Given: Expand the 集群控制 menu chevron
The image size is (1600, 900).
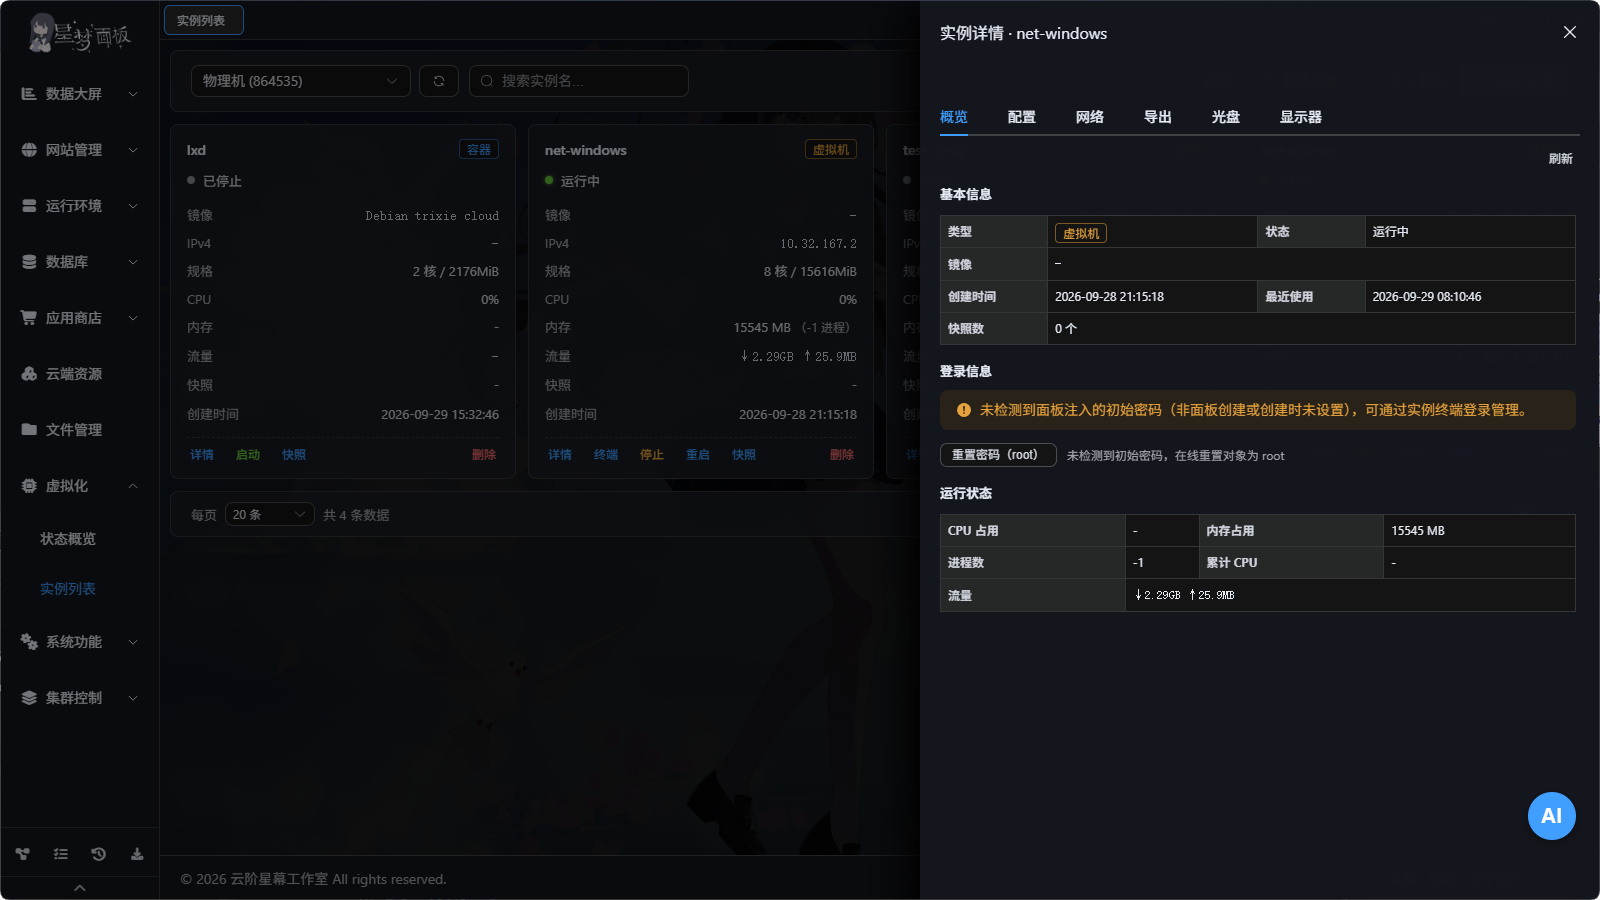Looking at the screenshot, I should pos(133,698).
